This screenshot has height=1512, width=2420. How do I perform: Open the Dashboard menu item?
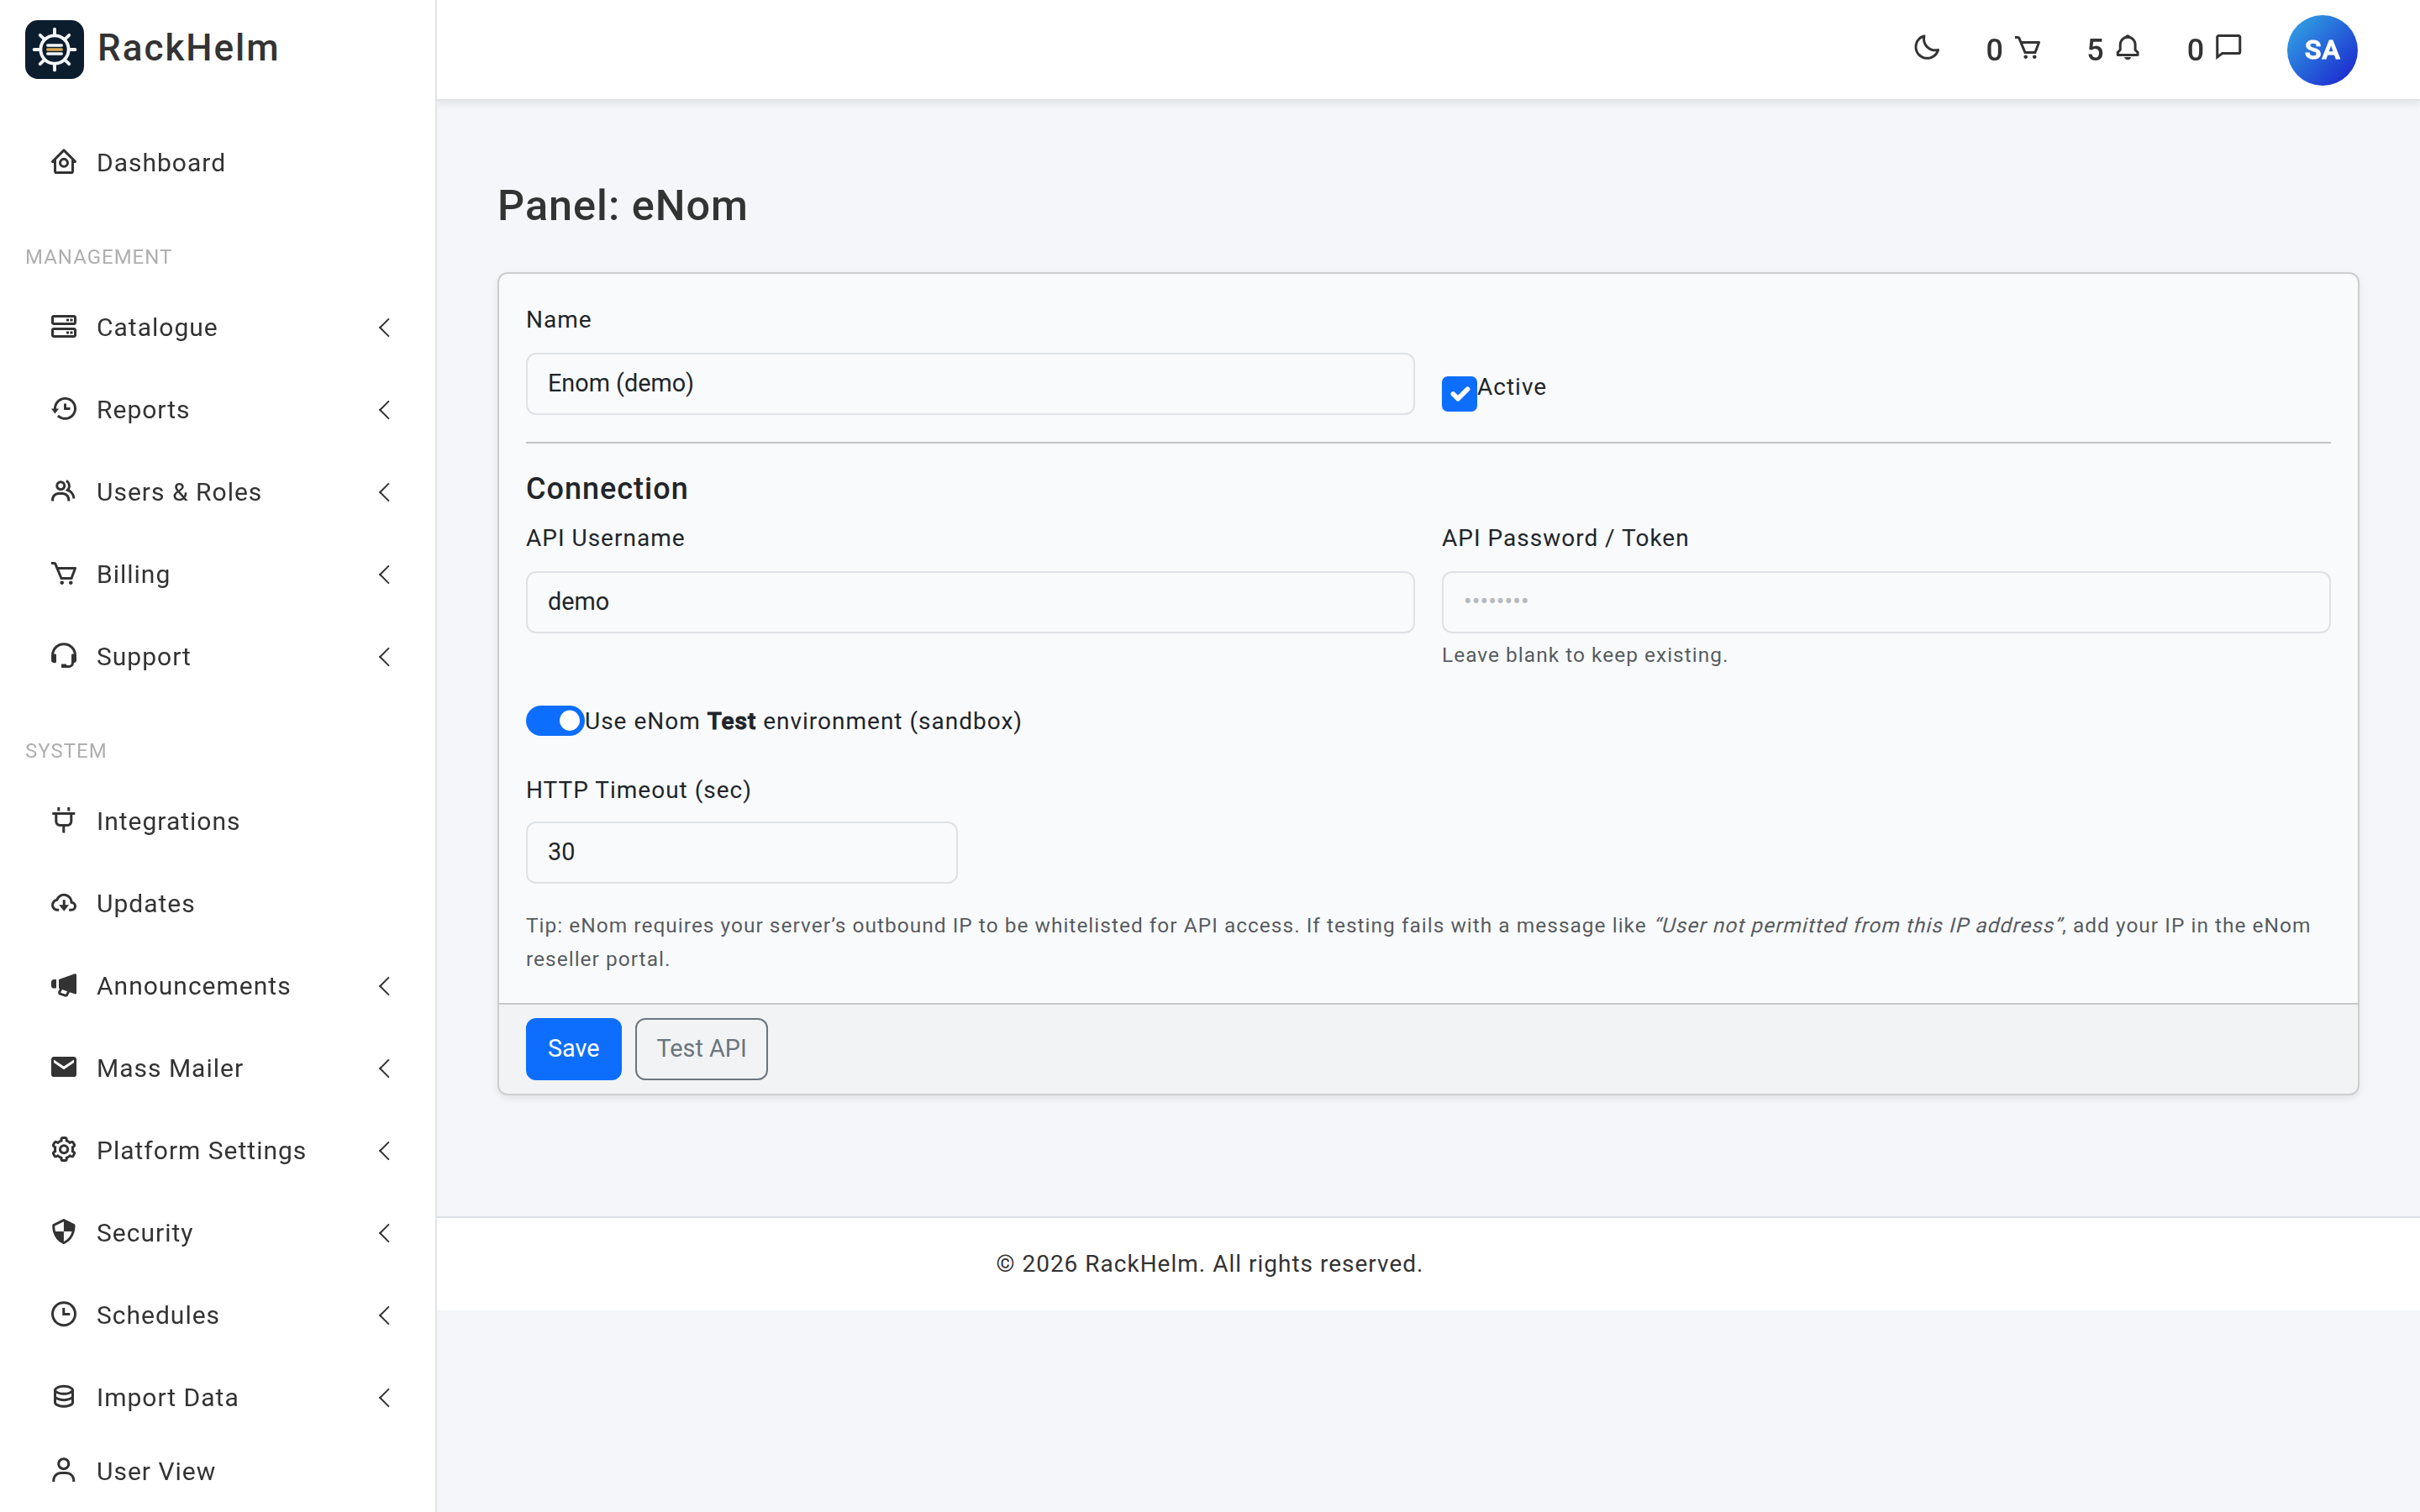(x=218, y=162)
